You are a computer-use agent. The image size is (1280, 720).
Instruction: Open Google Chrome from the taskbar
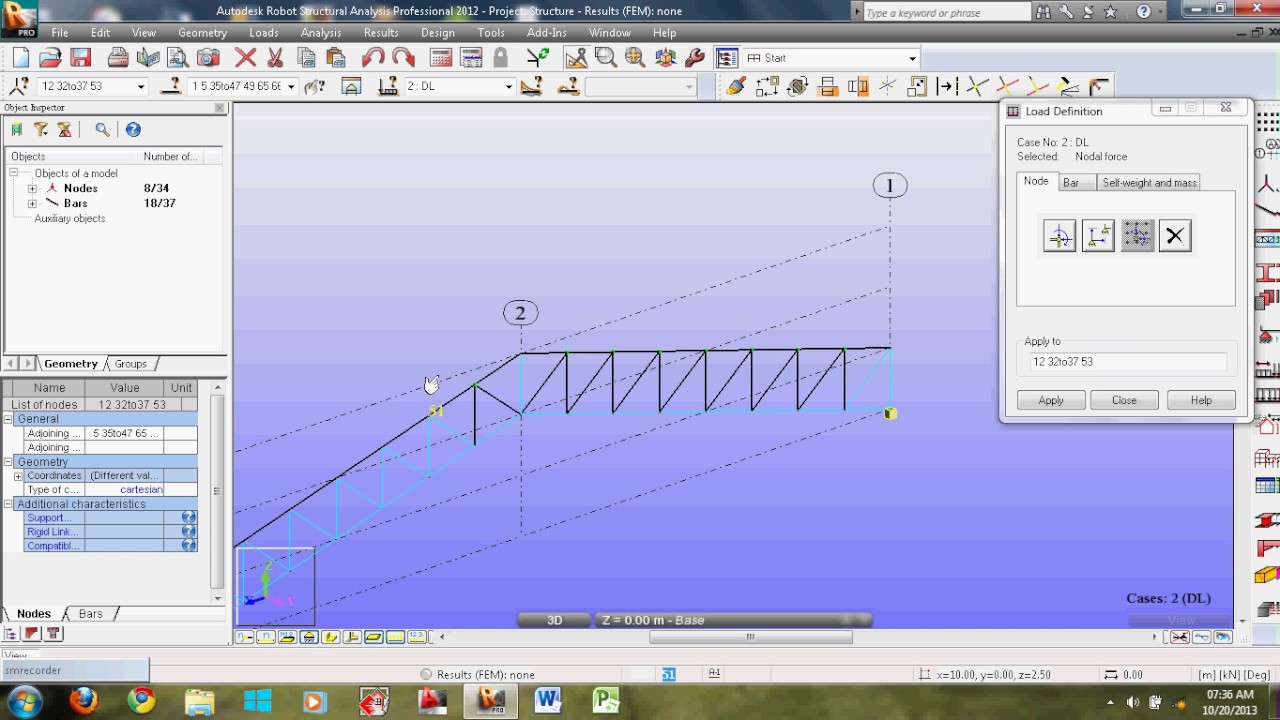(x=141, y=701)
